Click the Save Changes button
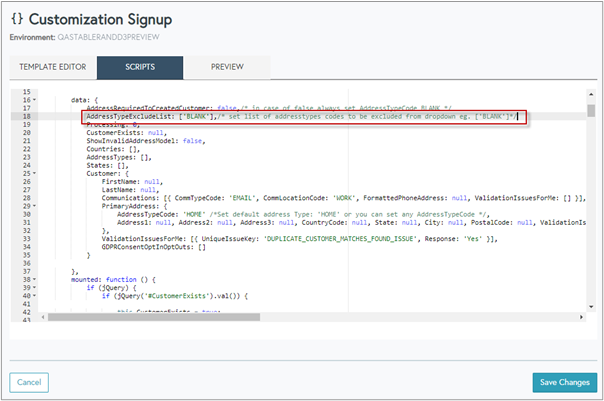The width and height of the screenshot is (604, 401). pos(565,382)
